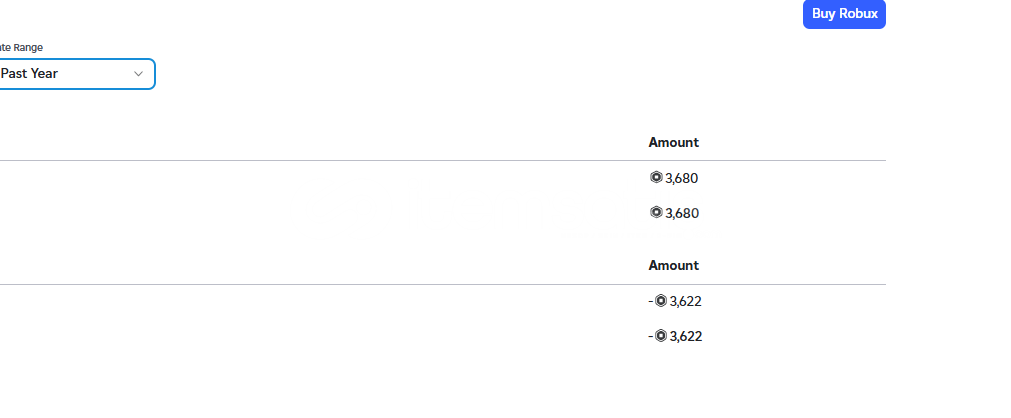Click the chevron arrow in Date Range selector
Image resolution: width=1011 pixels, height=418 pixels.
[x=138, y=74]
